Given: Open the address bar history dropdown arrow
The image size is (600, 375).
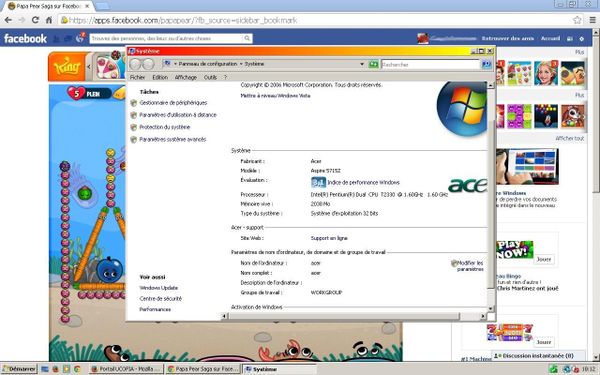Looking at the screenshot, I should coord(362,64).
